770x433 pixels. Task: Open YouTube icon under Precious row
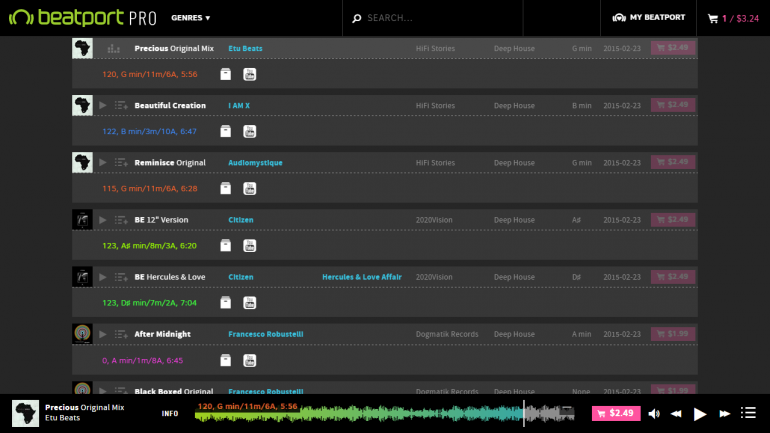click(x=249, y=74)
